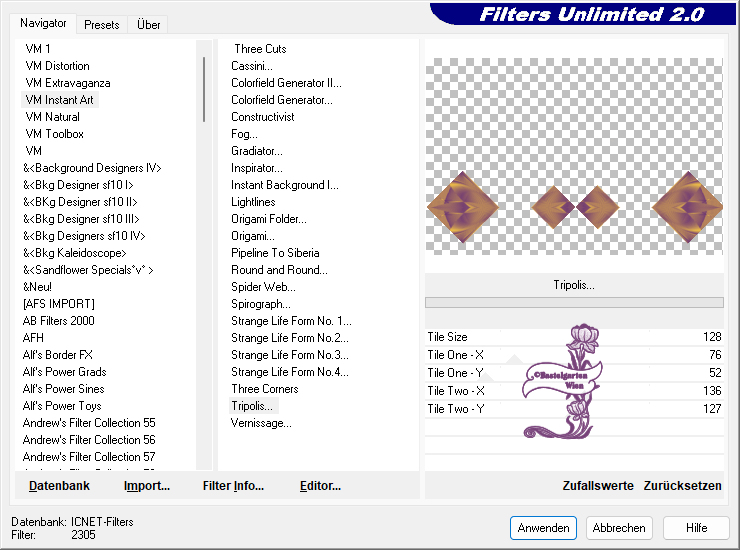Select VM Instant Art category
740x550 pixels.
(59, 100)
